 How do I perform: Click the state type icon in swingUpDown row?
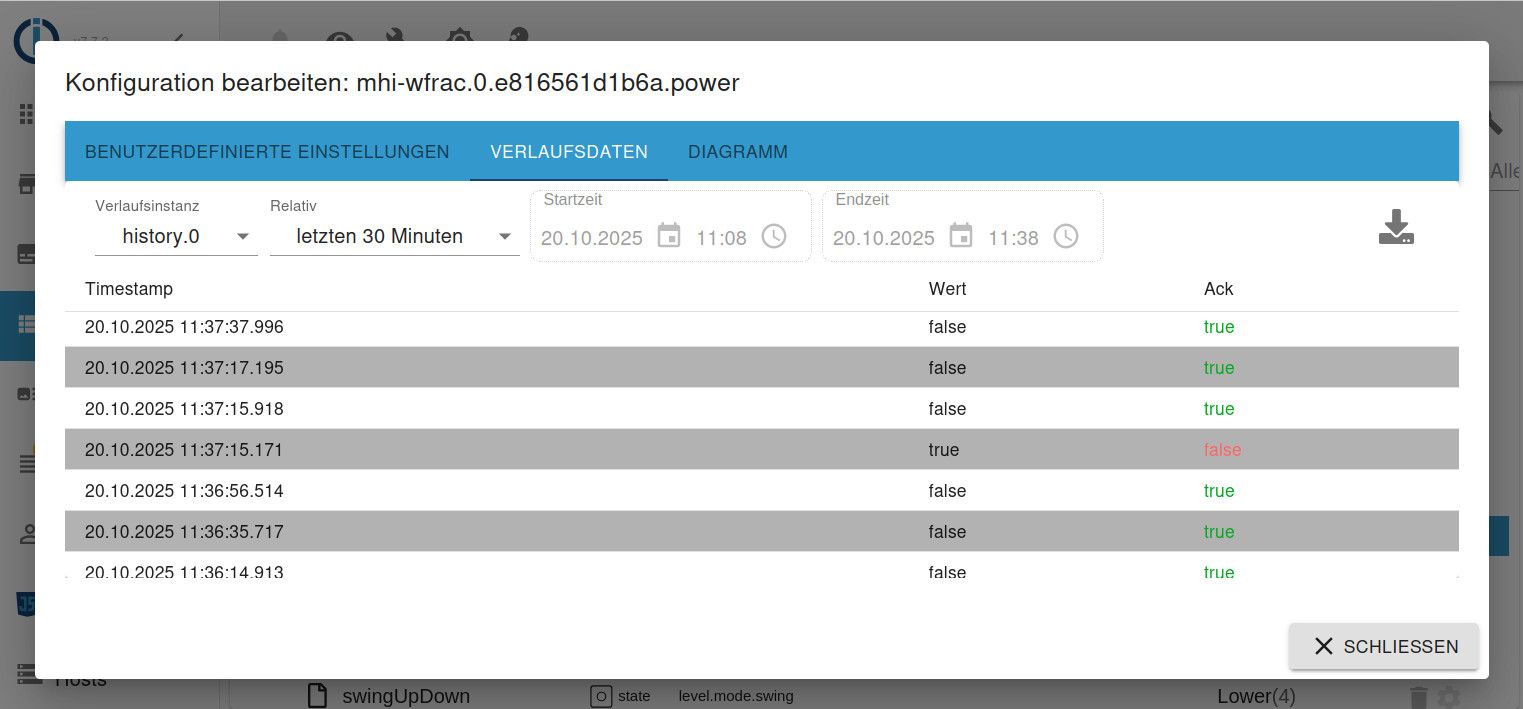tap(600, 696)
